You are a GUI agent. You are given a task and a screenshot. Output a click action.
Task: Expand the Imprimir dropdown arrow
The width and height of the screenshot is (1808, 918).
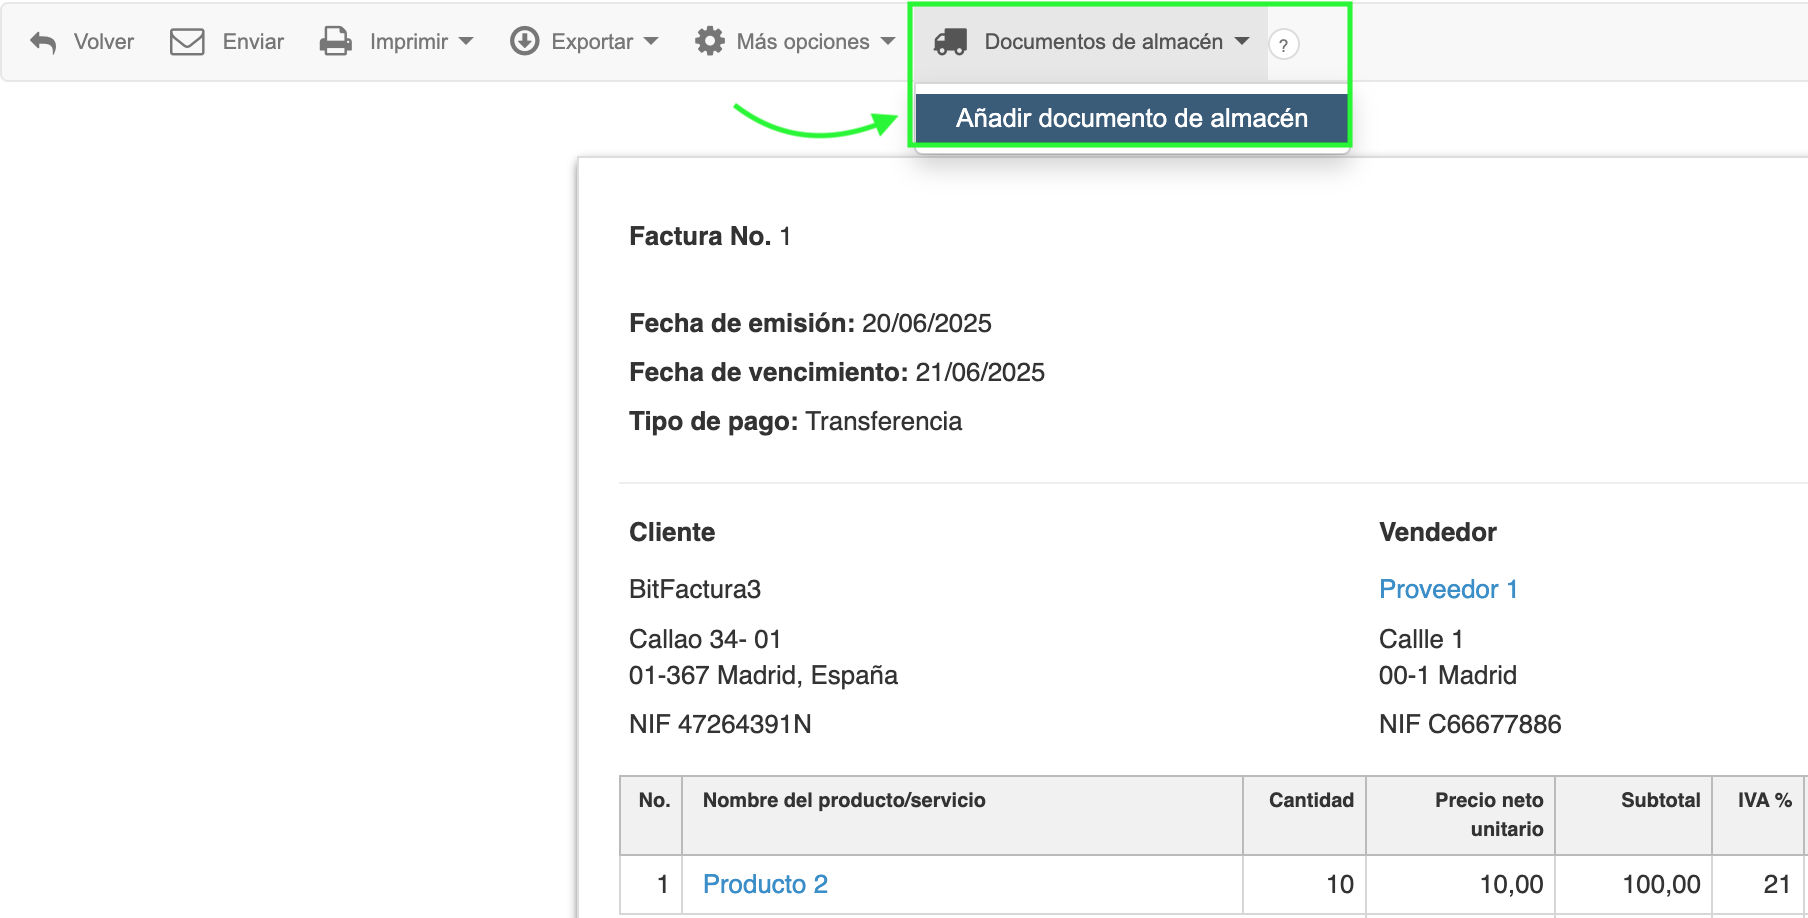tap(466, 42)
